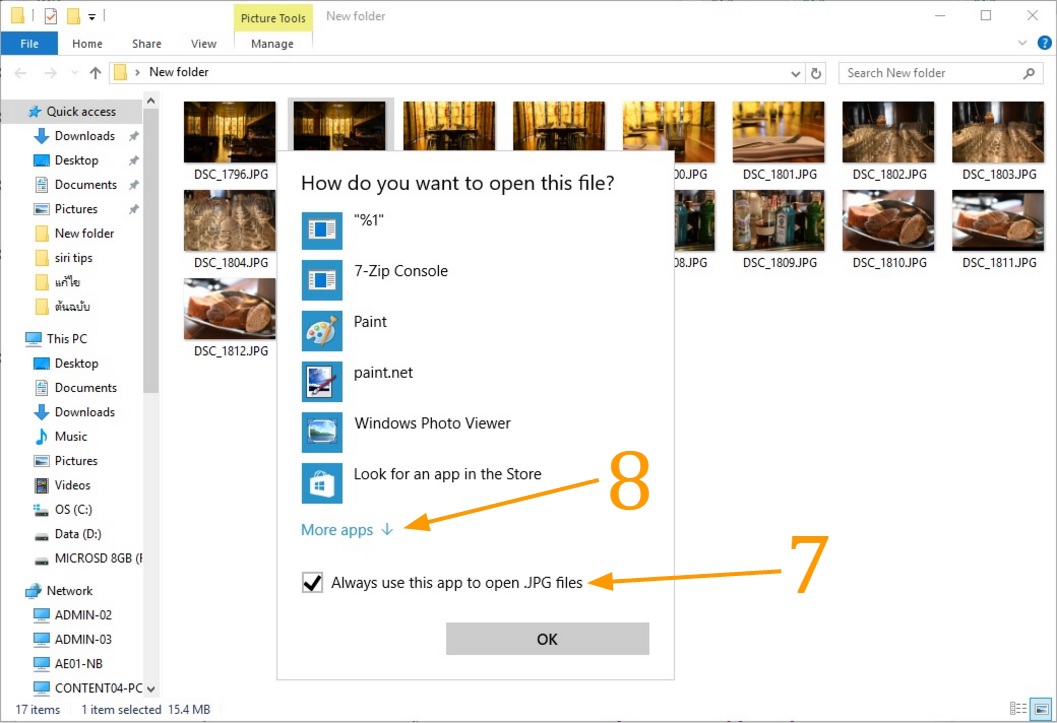Expand More apps list
Image resolution: width=1057 pixels, height=723 pixels.
pos(346,530)
